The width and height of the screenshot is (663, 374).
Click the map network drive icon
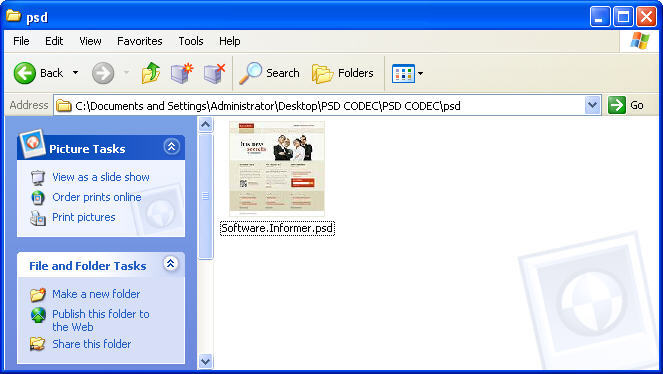click(182, 73)
